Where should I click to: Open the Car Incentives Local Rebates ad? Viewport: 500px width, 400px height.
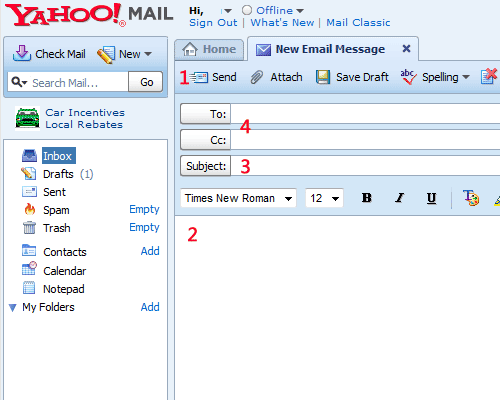pyautogui.click(x=85, y=118)
